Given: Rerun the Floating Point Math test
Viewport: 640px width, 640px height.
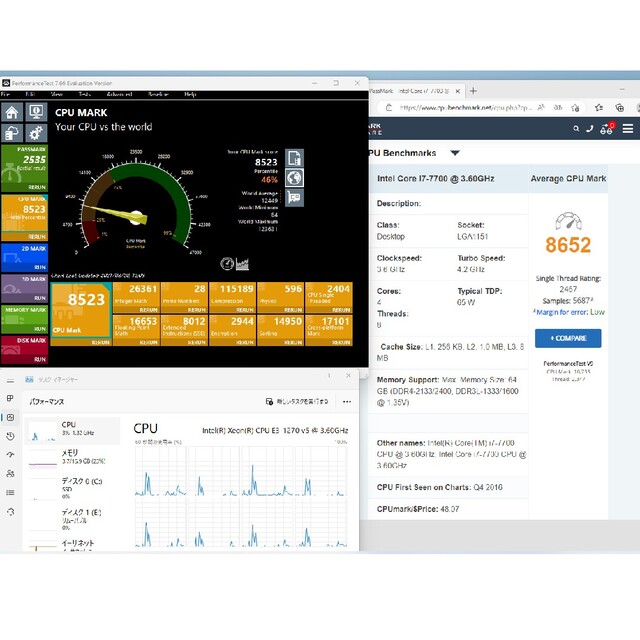Looking at the screenshot, I should pos(149,342).
